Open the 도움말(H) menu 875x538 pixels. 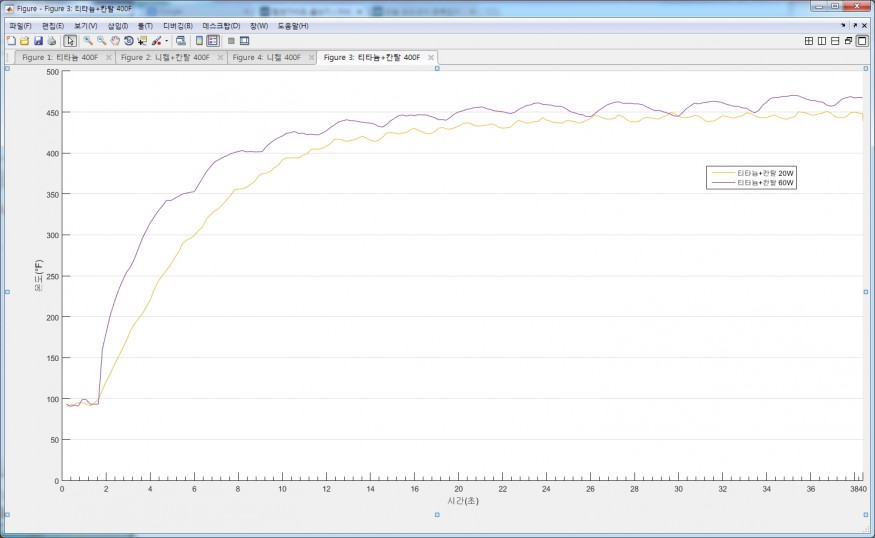293,26
